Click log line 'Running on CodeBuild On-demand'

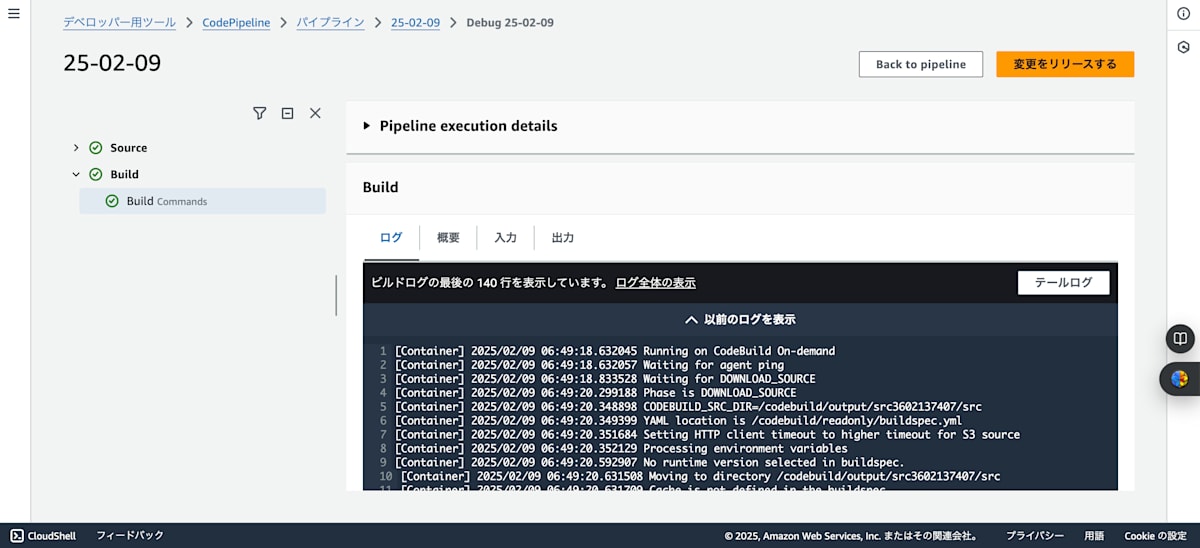[615, 351]
